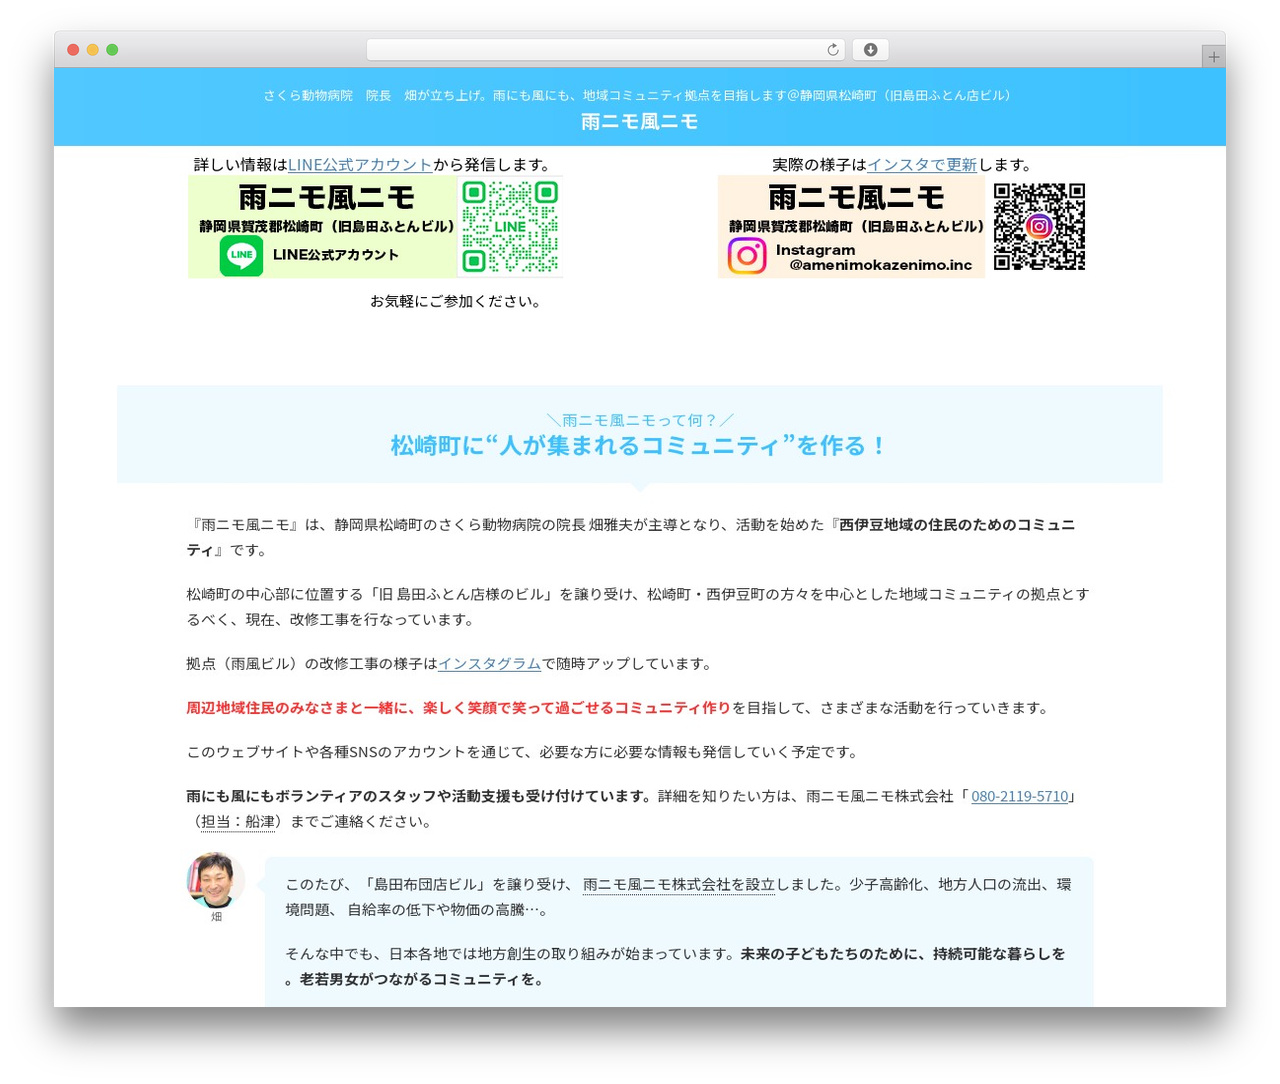Follow the インスタグラム link in paragraph
Viewport: 1280px width, 1084px height.
[489, 664]
